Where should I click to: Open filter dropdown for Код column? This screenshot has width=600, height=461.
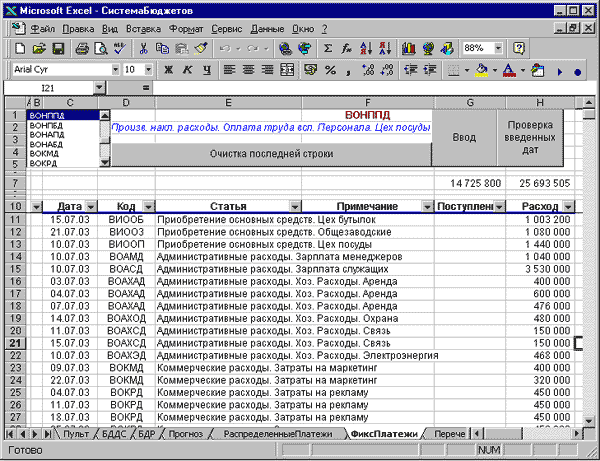pos(148,207)
